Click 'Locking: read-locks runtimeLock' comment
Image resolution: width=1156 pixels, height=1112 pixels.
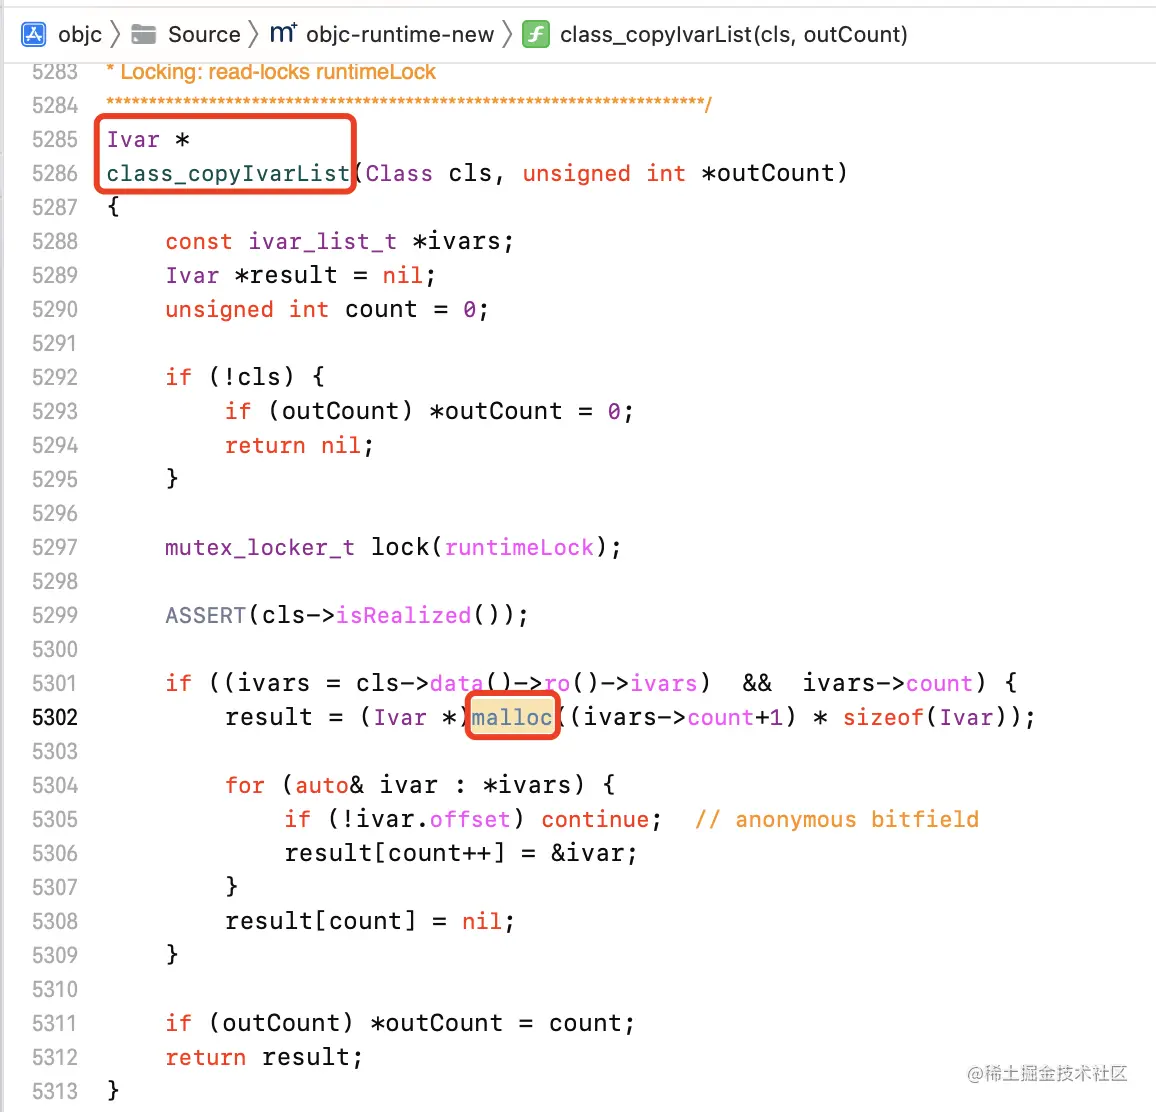278,72
